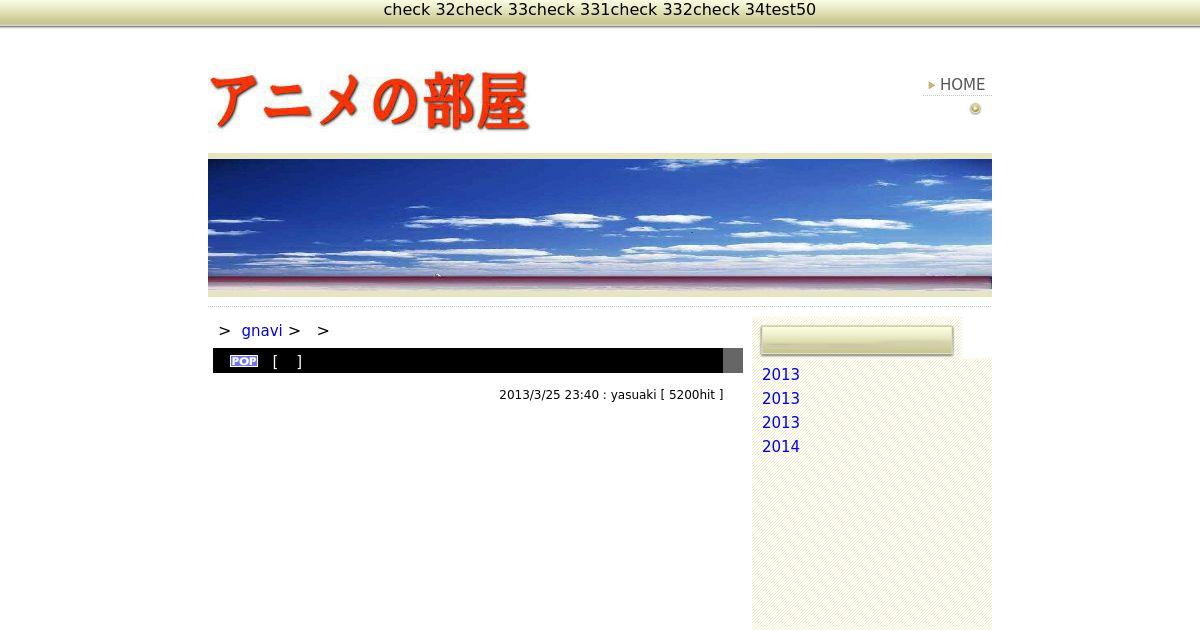Click the 'test50' text in the top bar
The width and height of the screenshot is (1200, 630).
[791, 10]
